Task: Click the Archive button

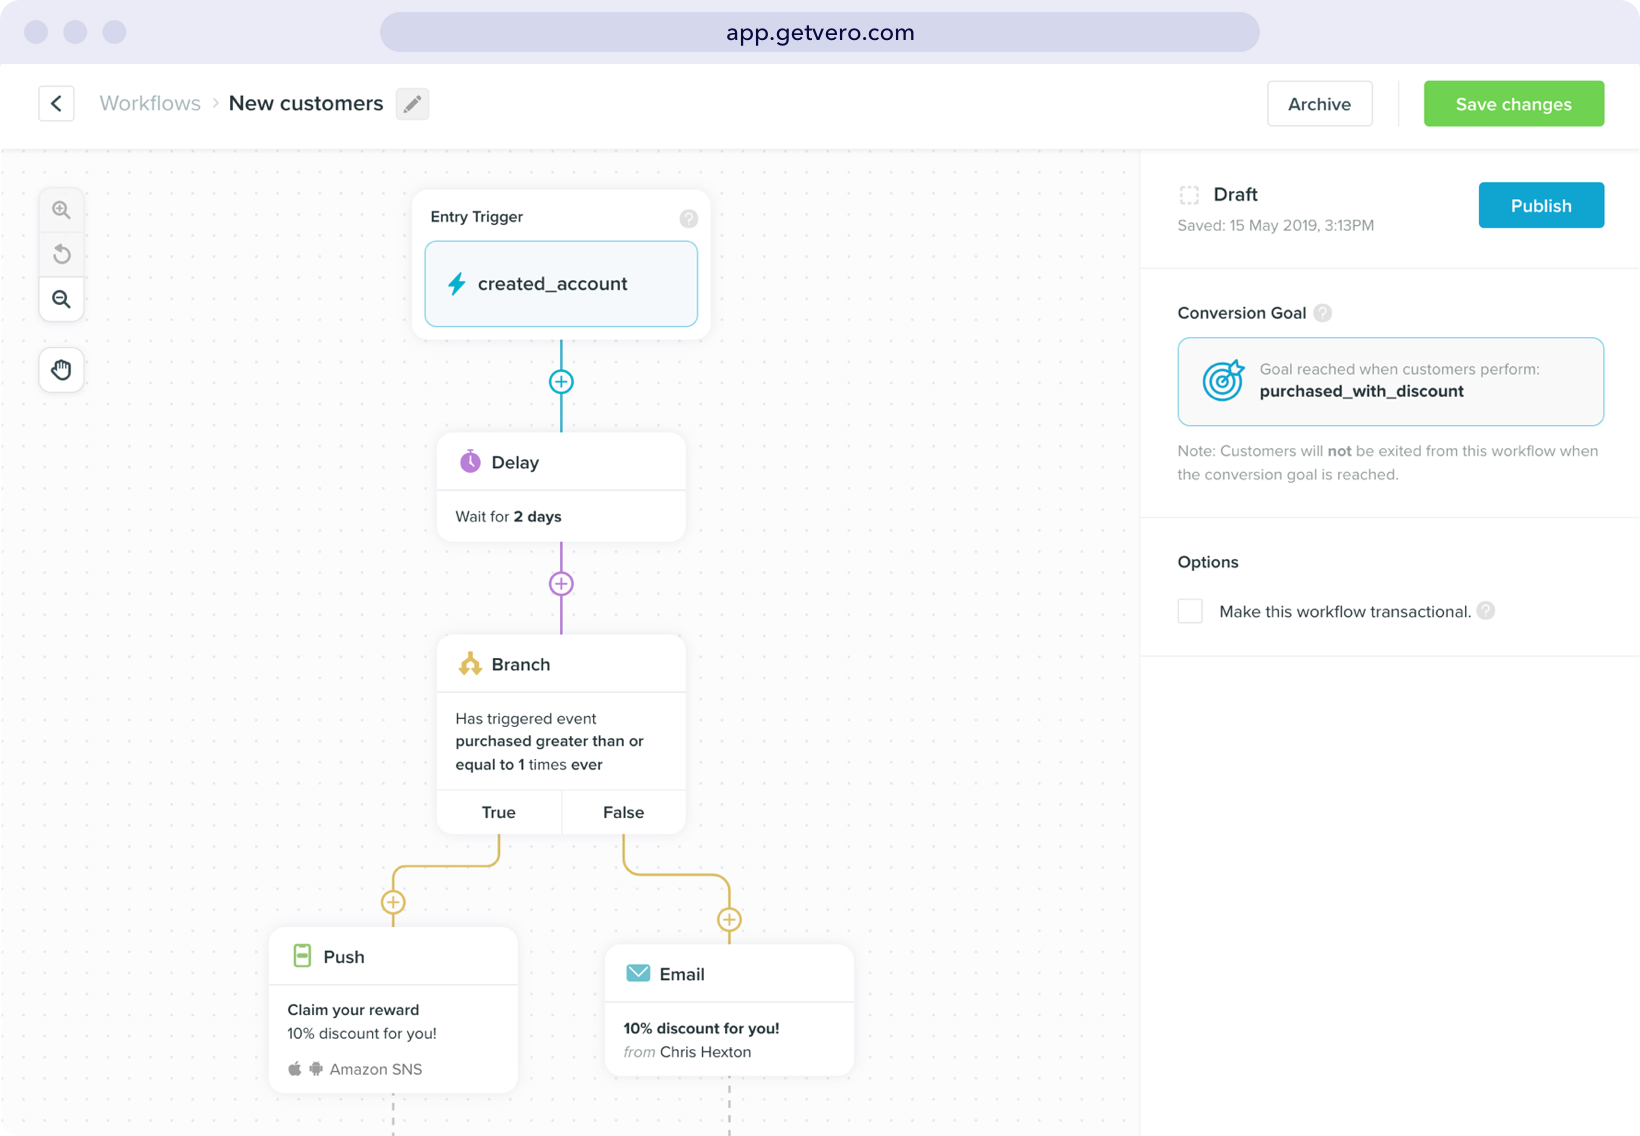Action: point(1319,104)
